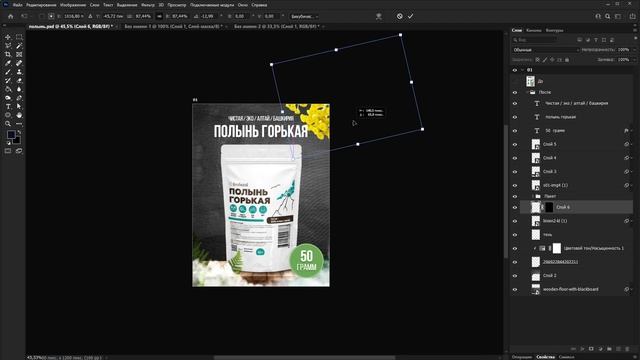Screen dimensions: 640x360
Task: Hide the wooden-floor-with-blackboard layer
Action: pos(515,289)
